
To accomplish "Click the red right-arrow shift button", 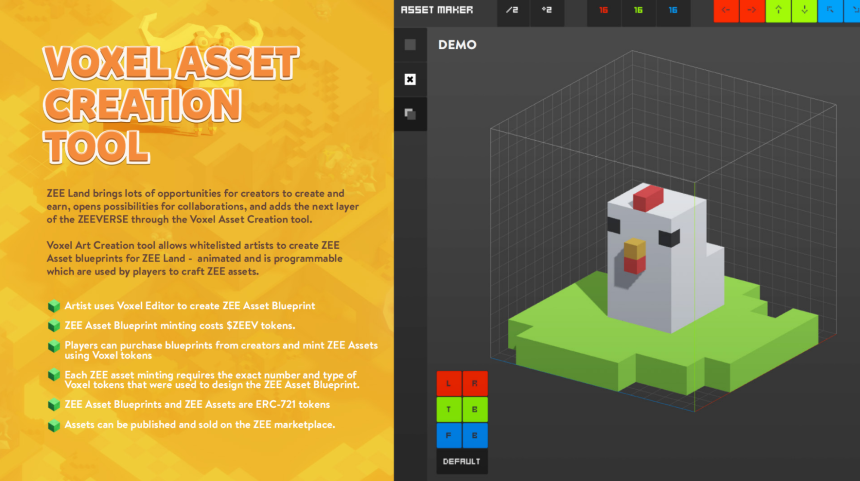I will pos(752,11).
